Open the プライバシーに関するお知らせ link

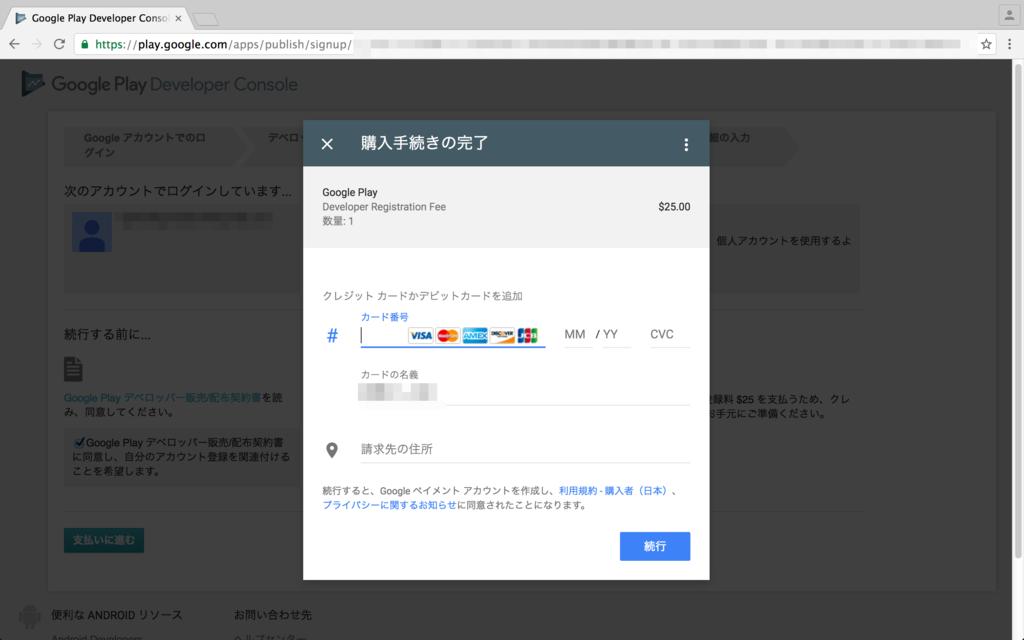coord(389,506)
